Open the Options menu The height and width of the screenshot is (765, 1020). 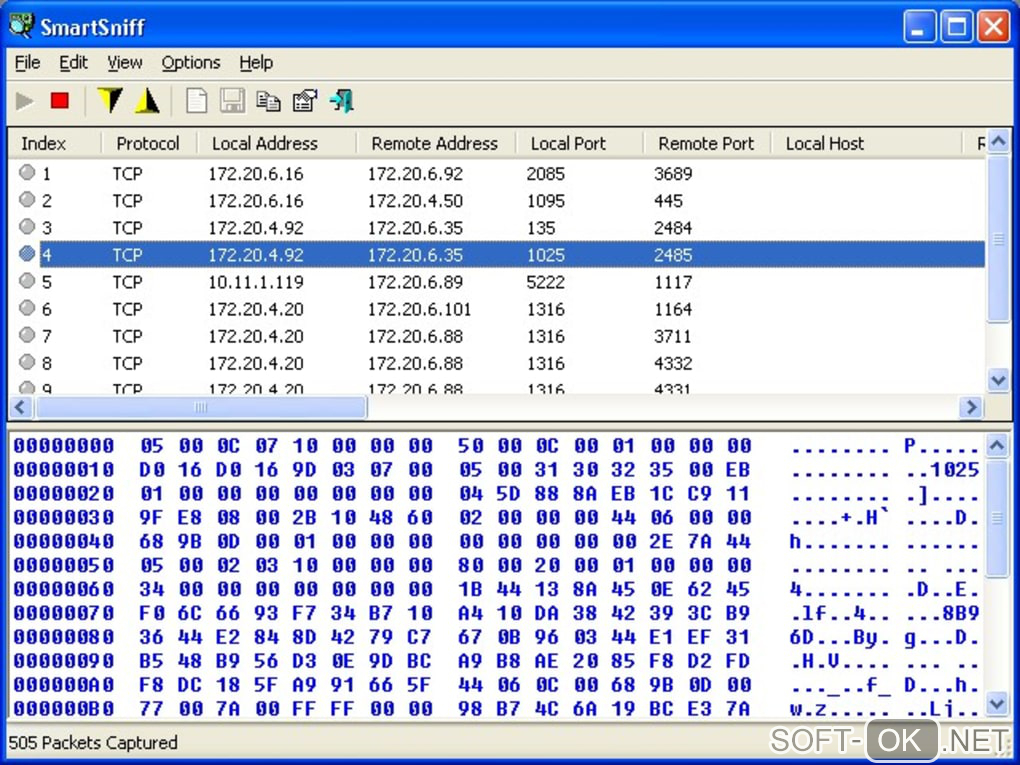[191, 62]
